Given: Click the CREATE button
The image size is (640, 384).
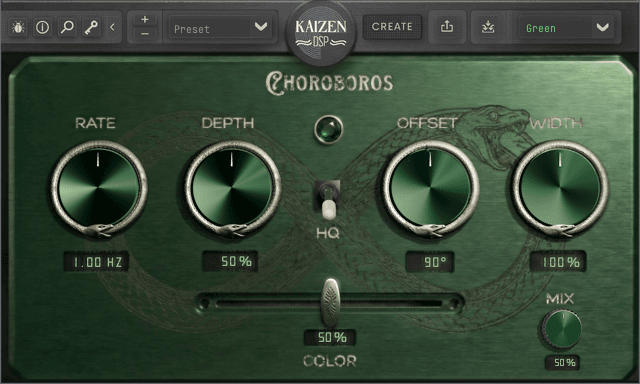Looking at the screenshot, I should click(x=392, y=27).
